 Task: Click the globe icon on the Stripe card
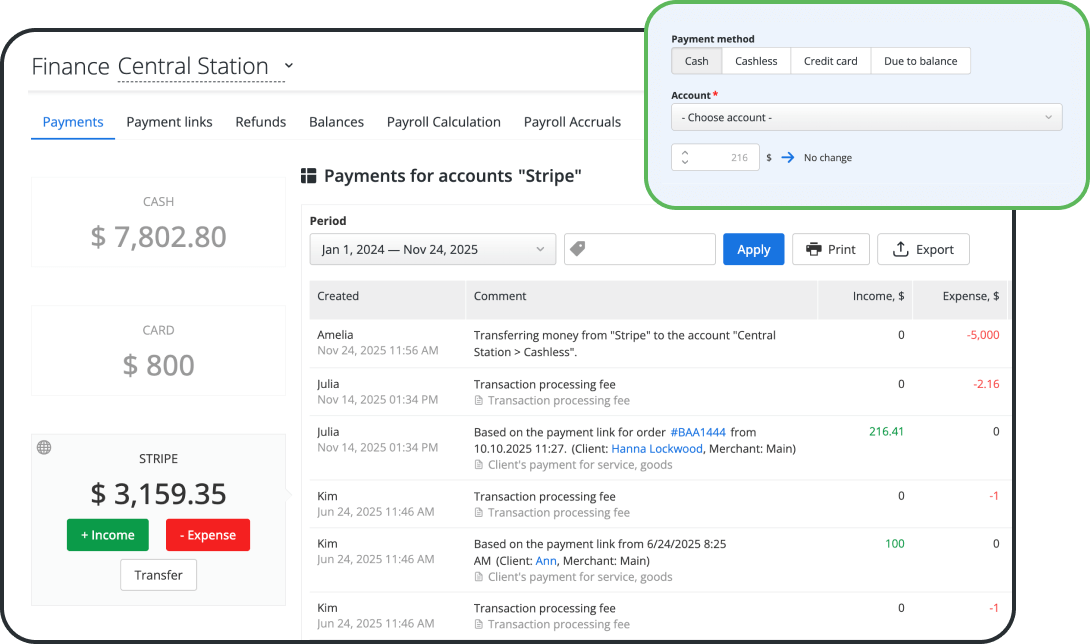(x=44, y=448)
